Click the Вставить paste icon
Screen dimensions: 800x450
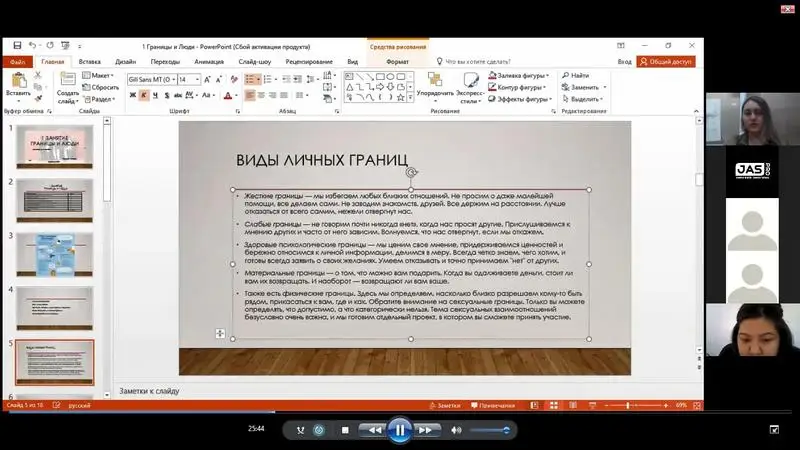click(17, 81)
